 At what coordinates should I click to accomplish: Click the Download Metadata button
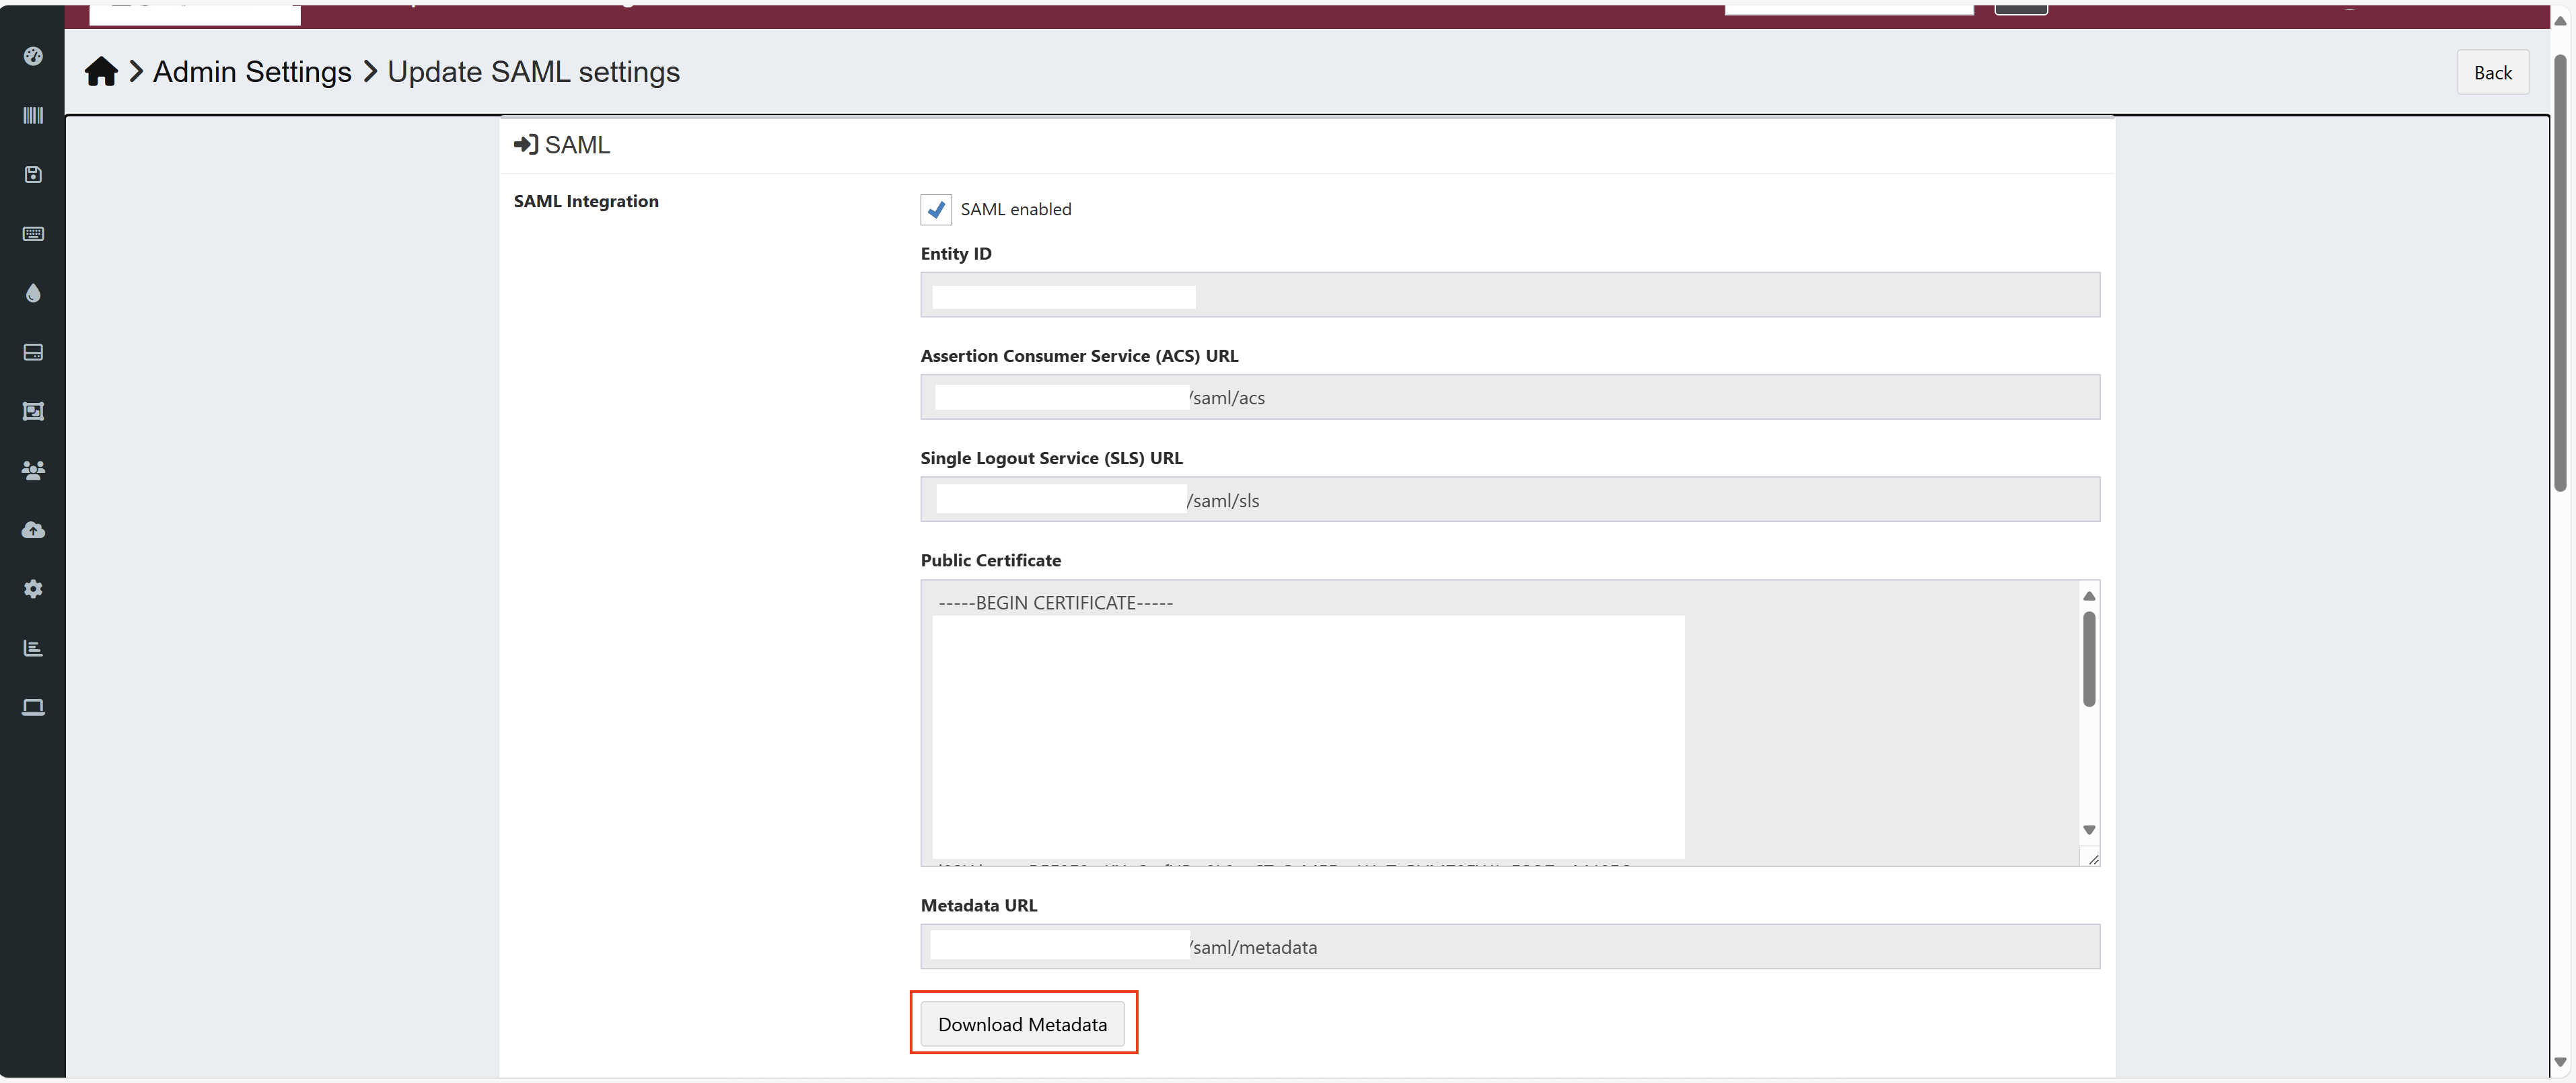pos(1022,1024)
